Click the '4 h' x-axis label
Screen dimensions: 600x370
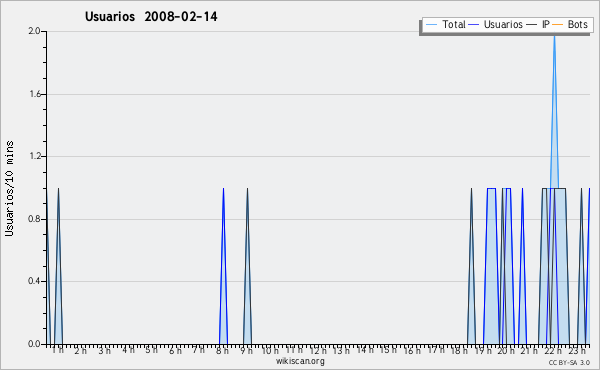coord(128,350)
